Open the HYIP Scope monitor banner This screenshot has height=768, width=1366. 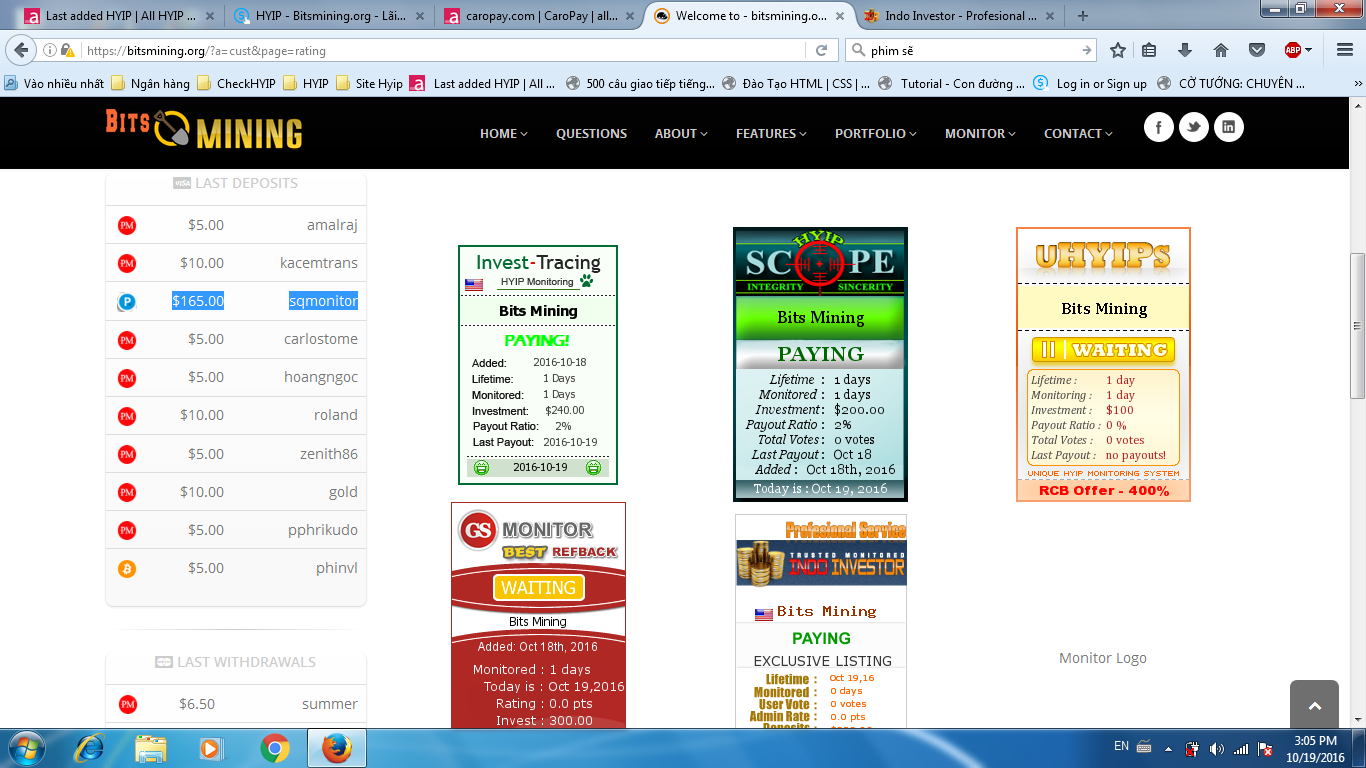pyautogui.click(x=820, y=364)
